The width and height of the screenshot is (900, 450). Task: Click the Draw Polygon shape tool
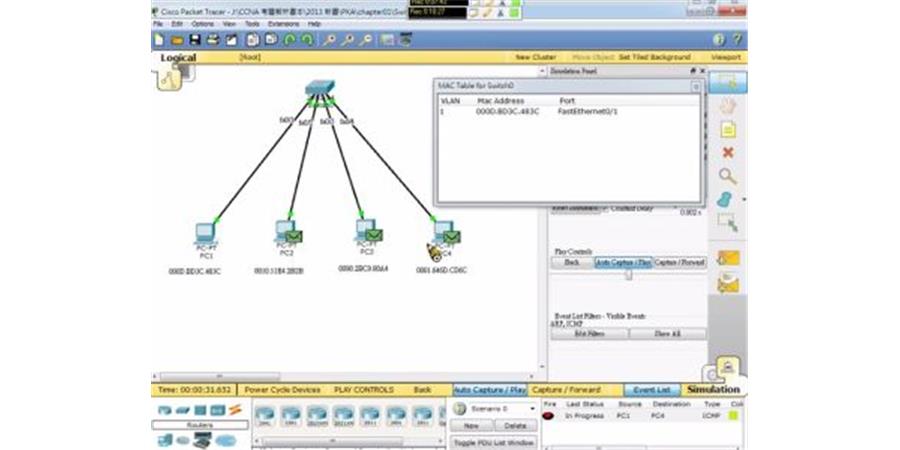(727, 199)
